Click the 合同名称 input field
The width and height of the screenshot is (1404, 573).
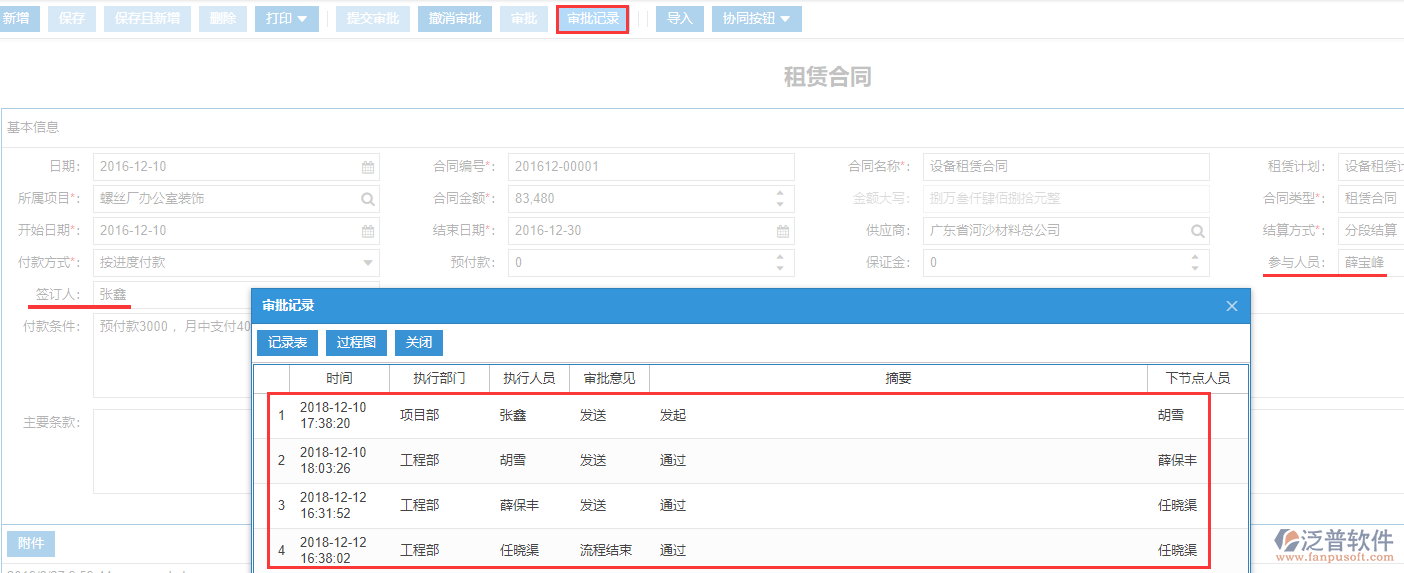(x=1065, y=167)
